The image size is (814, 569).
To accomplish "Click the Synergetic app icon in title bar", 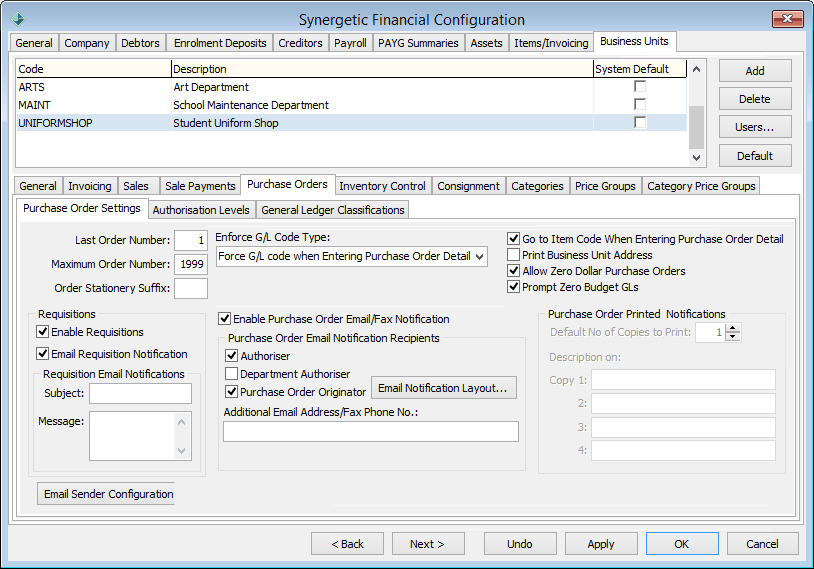I will coord(18,19).
